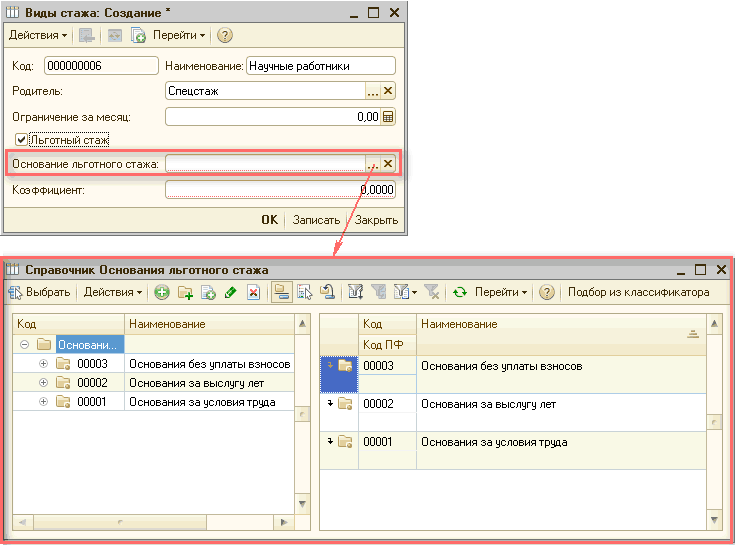Click the green Add new item icon
Image resolution: width=735 pixels, height=545 pixels.
point(161,293)
